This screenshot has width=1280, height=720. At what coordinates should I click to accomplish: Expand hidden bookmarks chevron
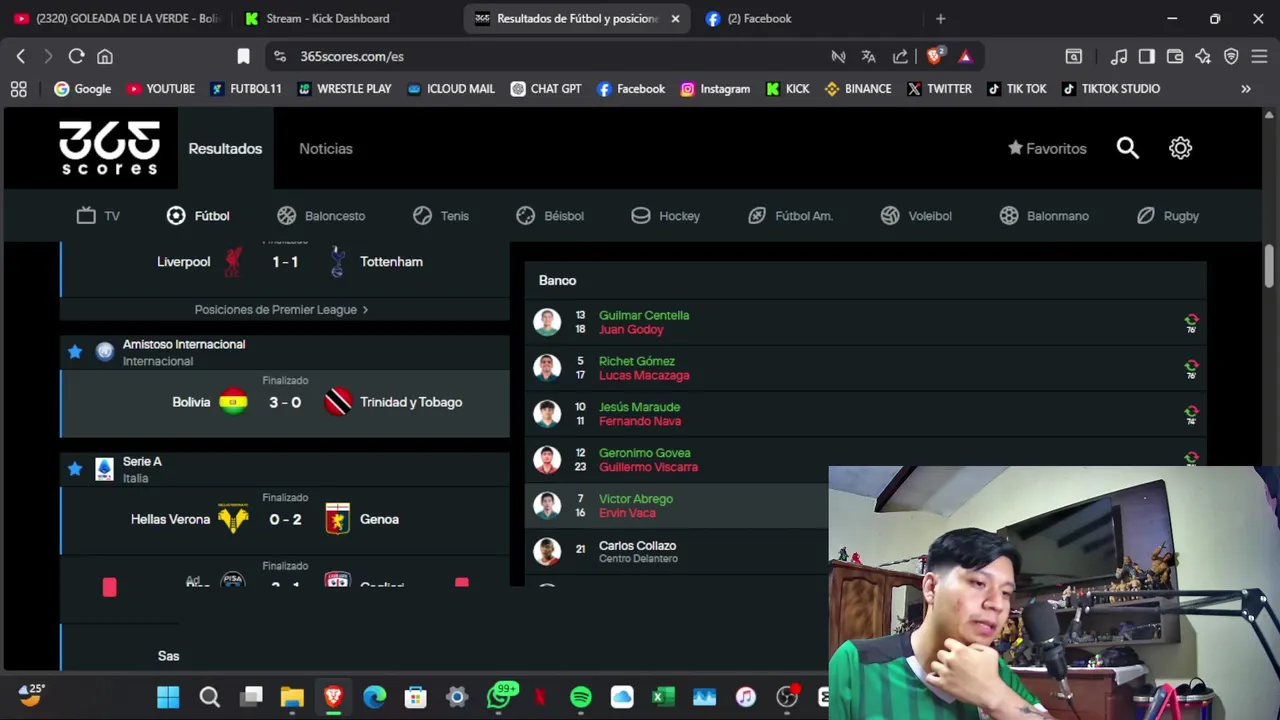[1246, 89]
